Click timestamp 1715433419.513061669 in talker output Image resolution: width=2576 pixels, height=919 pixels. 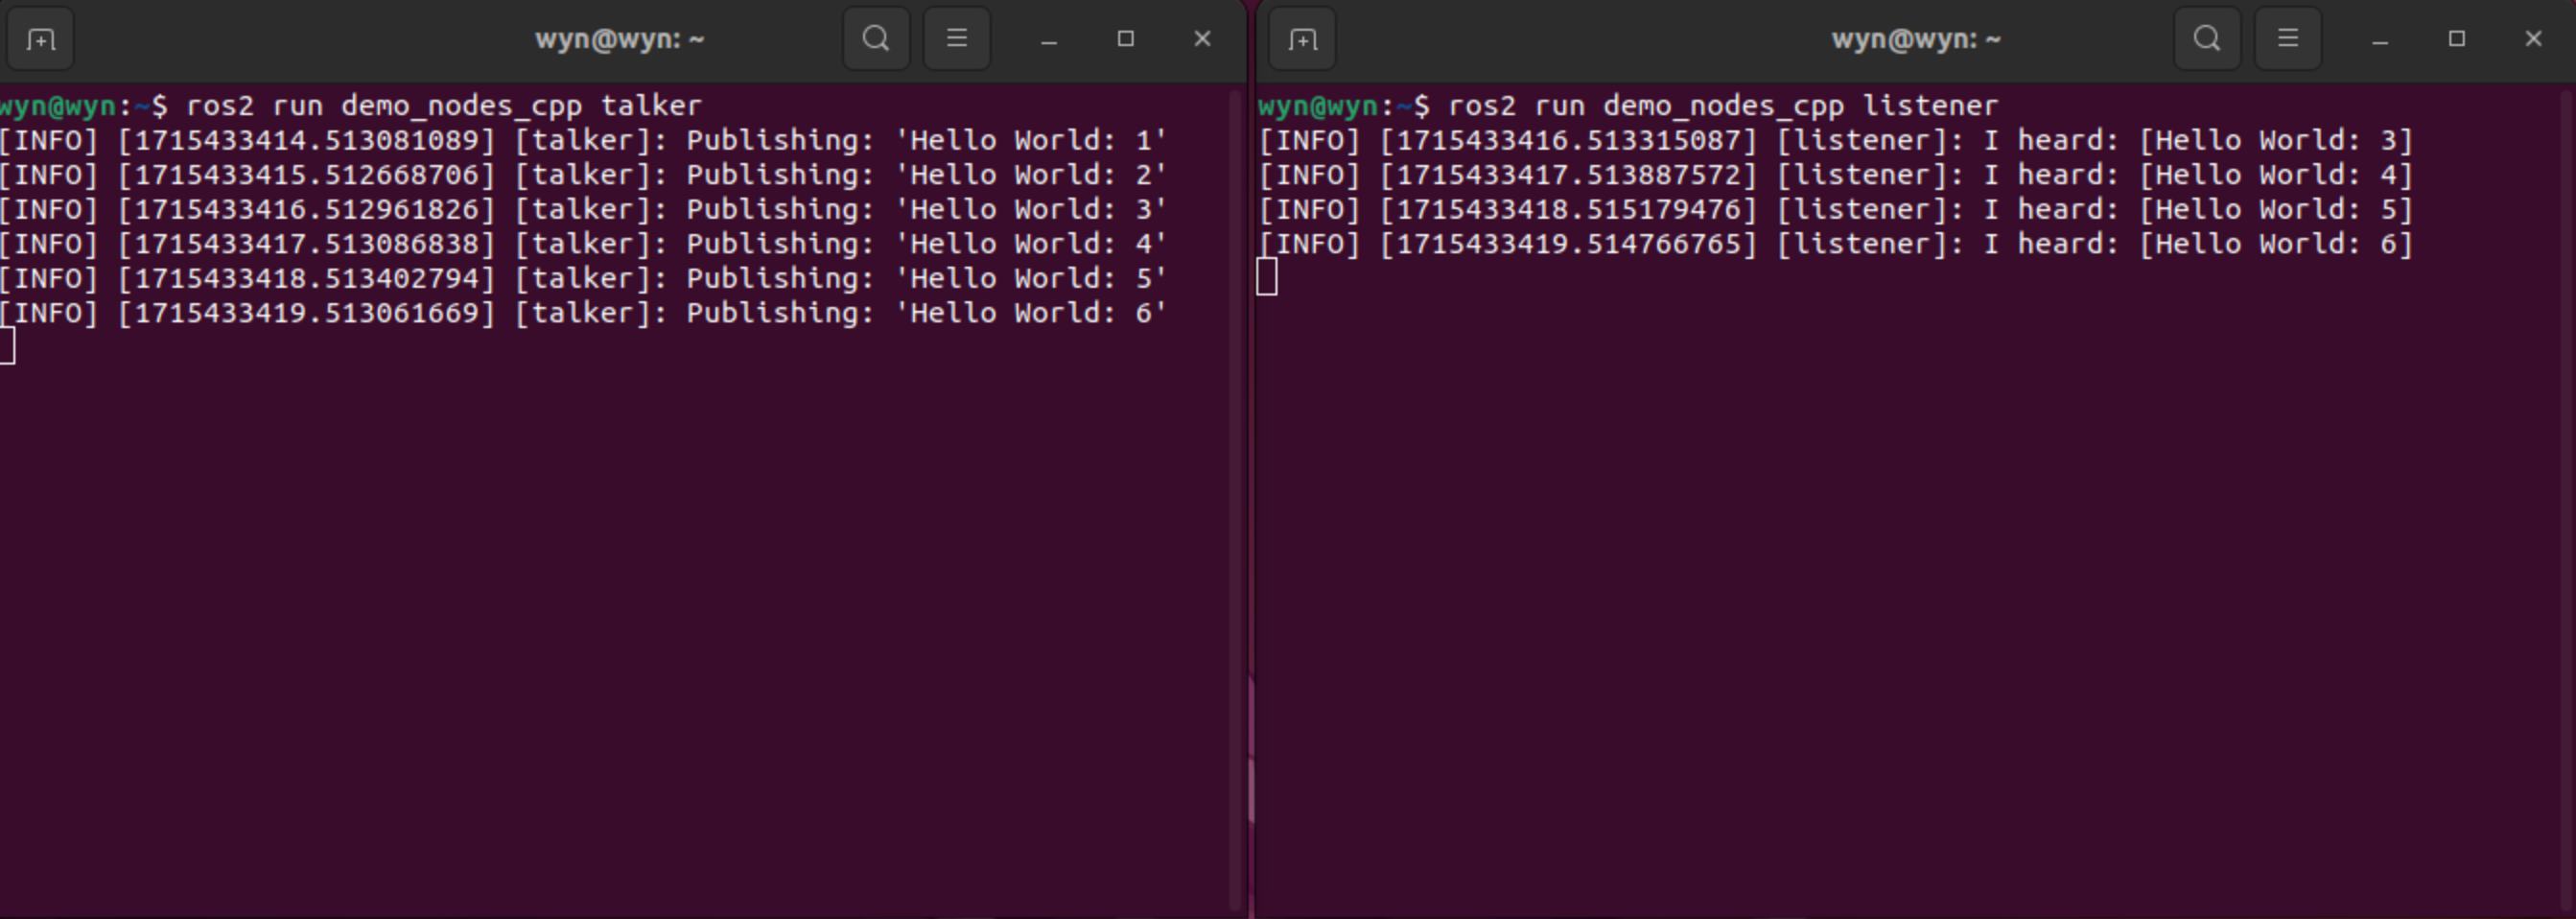pyautogui.click(x=307, y=313)
